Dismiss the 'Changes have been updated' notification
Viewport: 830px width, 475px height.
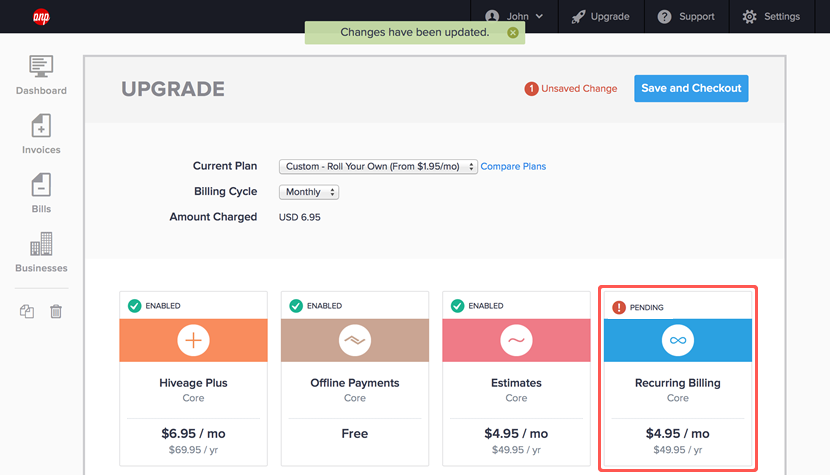tap(512, 32)
